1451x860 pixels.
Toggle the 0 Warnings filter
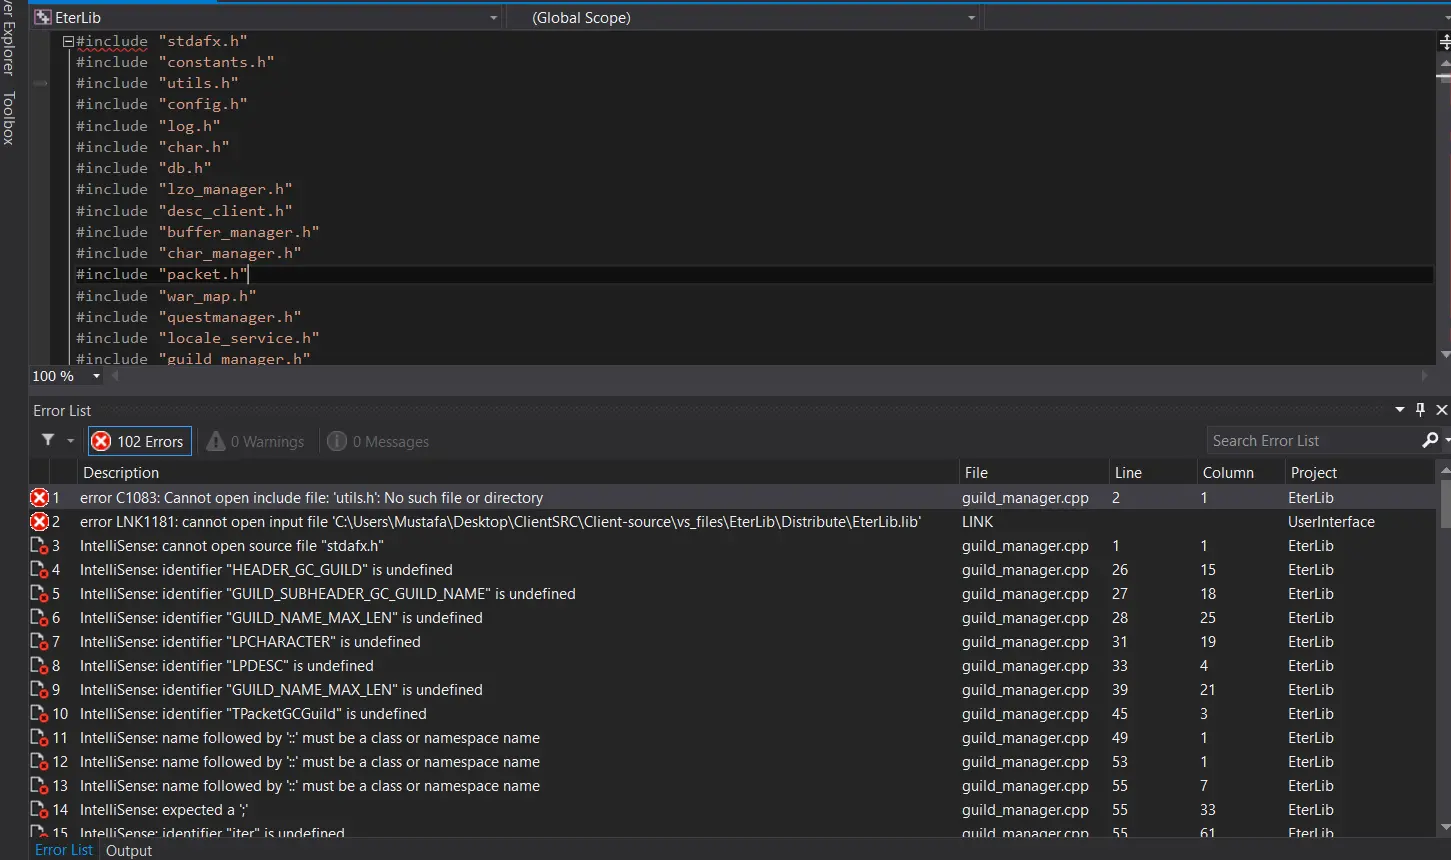coord(256,441)
